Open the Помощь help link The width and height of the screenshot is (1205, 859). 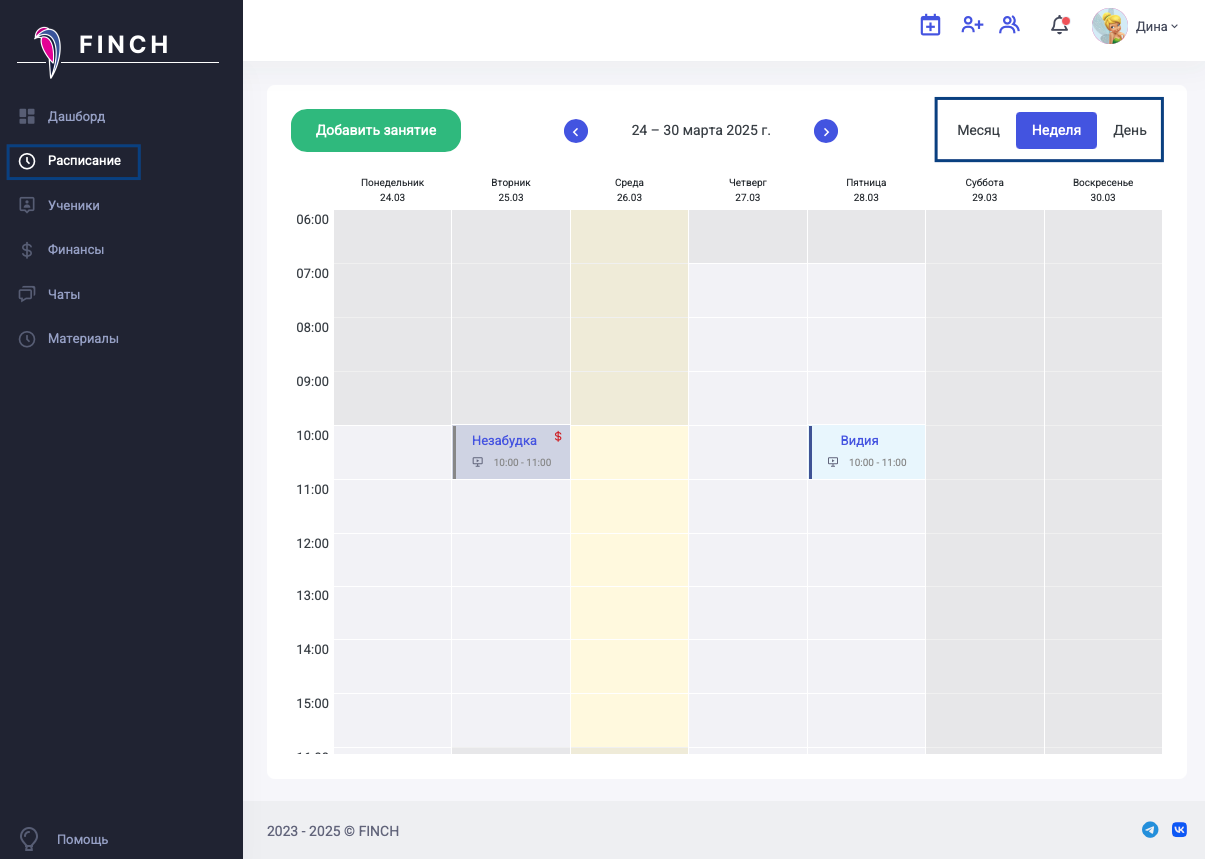pos(82,839)
